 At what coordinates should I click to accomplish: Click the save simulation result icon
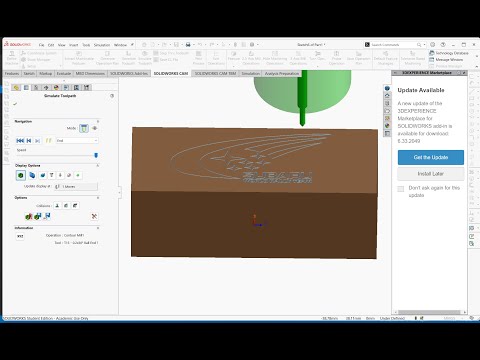point(47,217)
